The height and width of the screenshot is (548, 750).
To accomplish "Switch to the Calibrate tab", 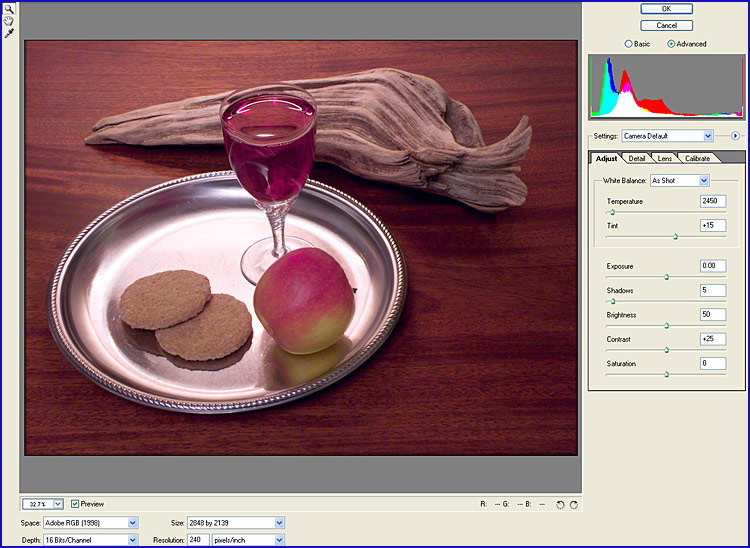I will point(697,158).
